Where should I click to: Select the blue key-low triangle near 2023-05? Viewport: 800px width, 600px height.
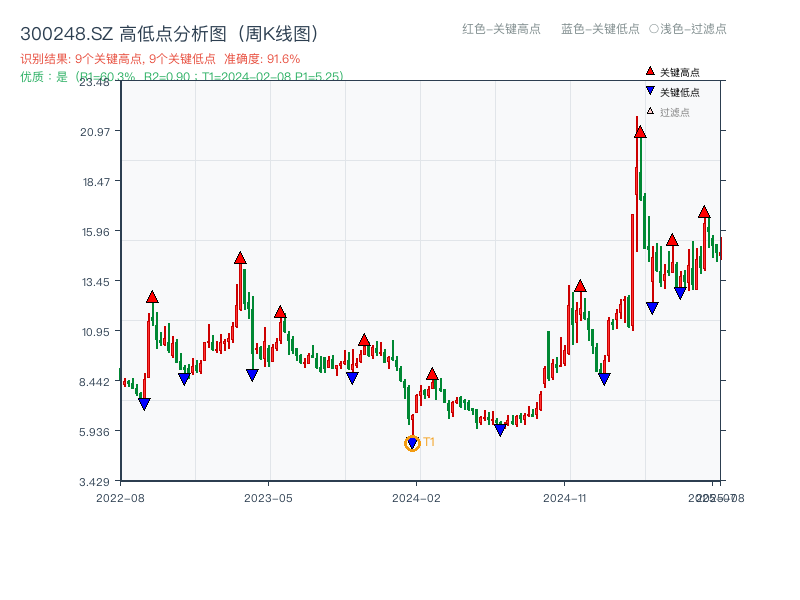(x=252, y=375)
